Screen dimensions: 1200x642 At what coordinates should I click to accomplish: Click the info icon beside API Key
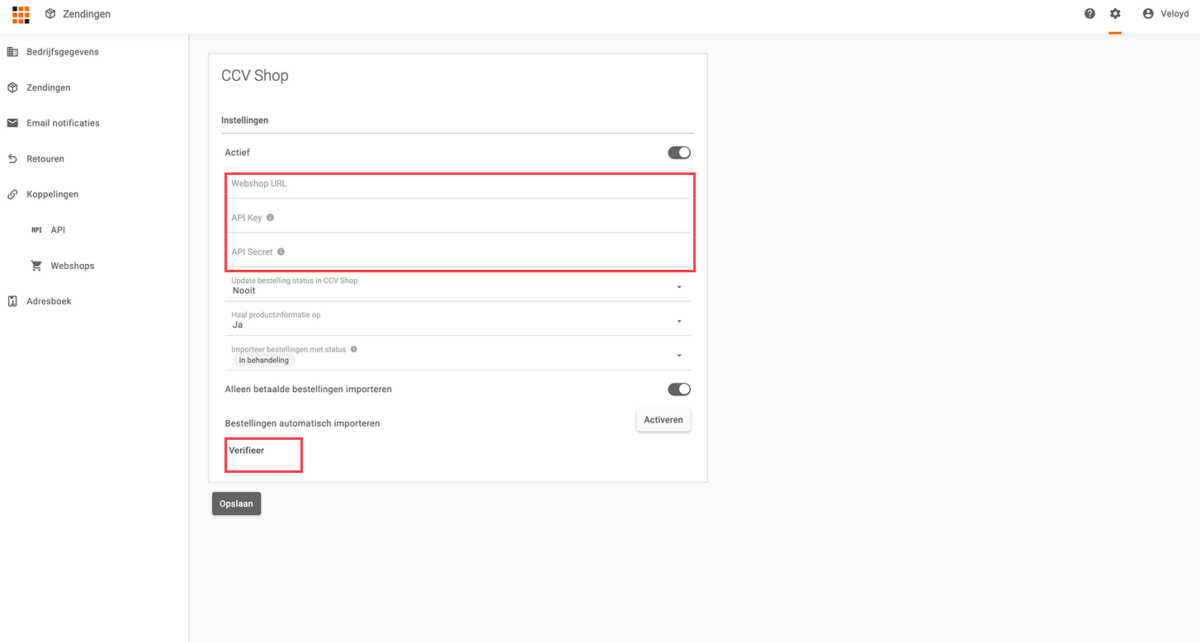[270, 218]
